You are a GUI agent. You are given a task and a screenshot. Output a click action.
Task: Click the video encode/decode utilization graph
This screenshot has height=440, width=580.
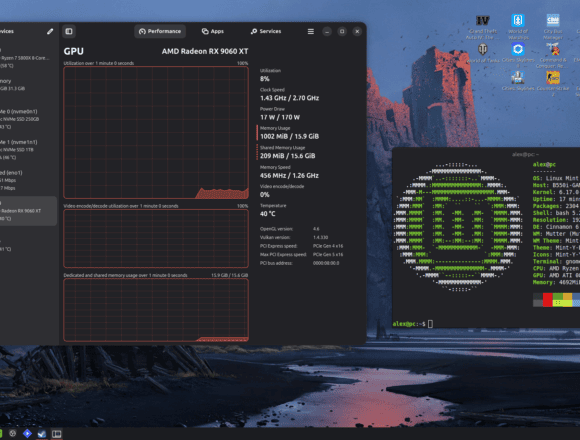(156, 238)
